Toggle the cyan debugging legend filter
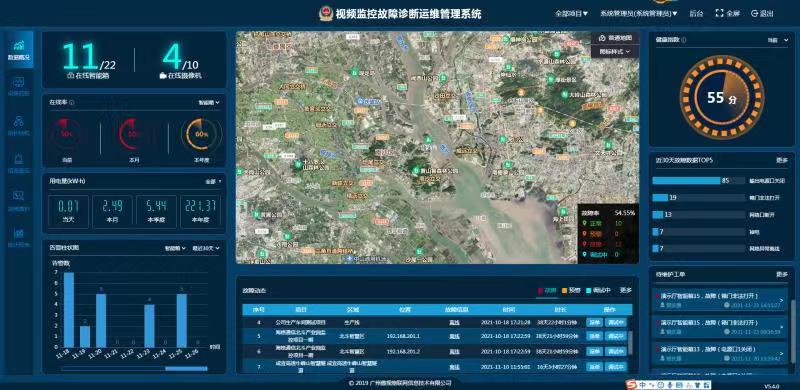Image resolution: width=800 pixels, height=390 pixels. click(x=598, y=290)
